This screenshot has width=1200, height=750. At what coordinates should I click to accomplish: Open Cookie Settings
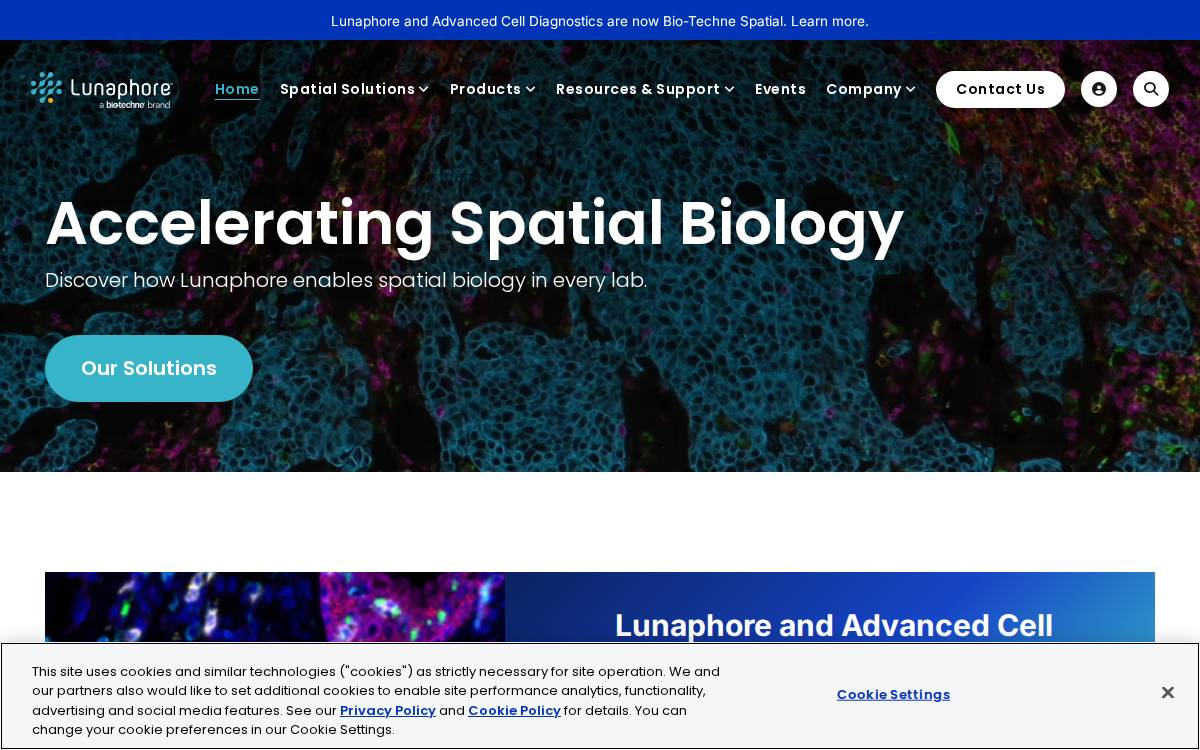893,694
